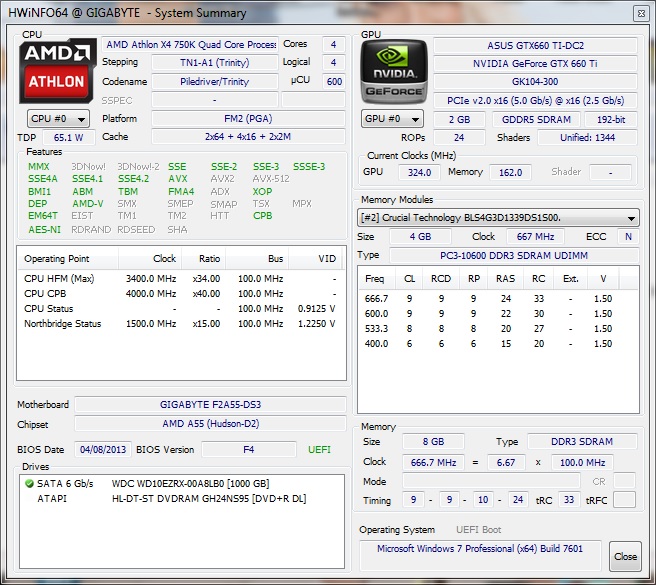Screen dimensions: 656x585
Task: Click the memory size 8 GB field
Action: (x=433, y=442)
